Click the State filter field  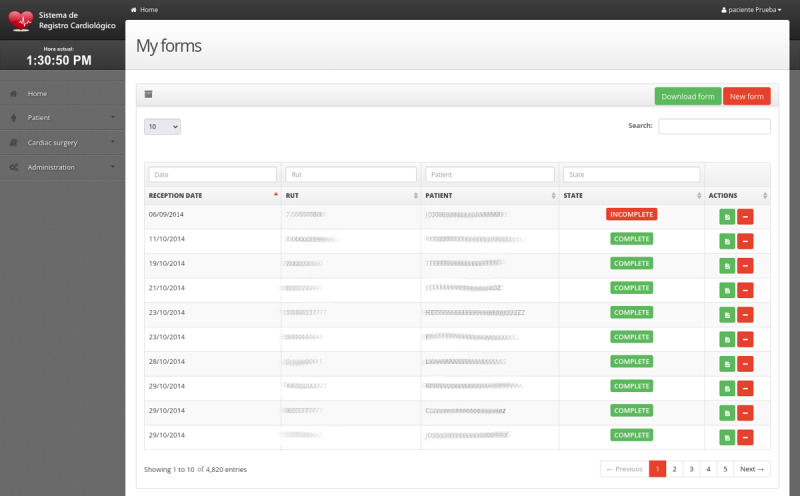[x=632, y=175]
